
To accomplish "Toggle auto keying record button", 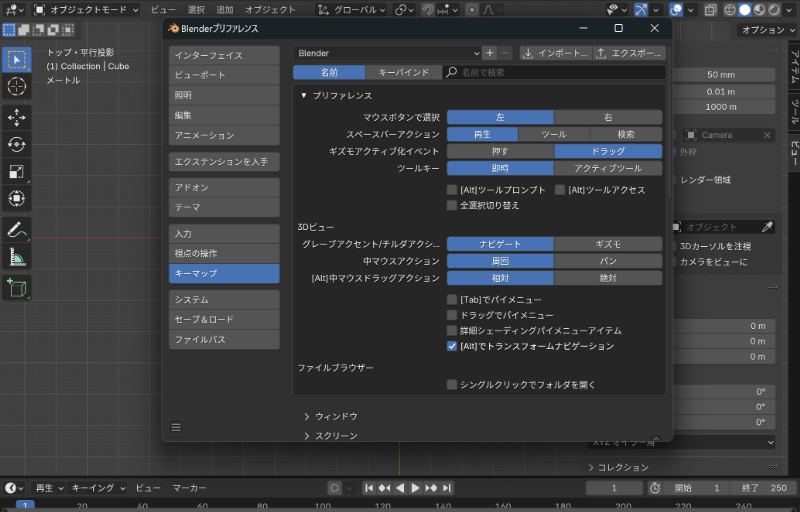I will click(335, 488).
